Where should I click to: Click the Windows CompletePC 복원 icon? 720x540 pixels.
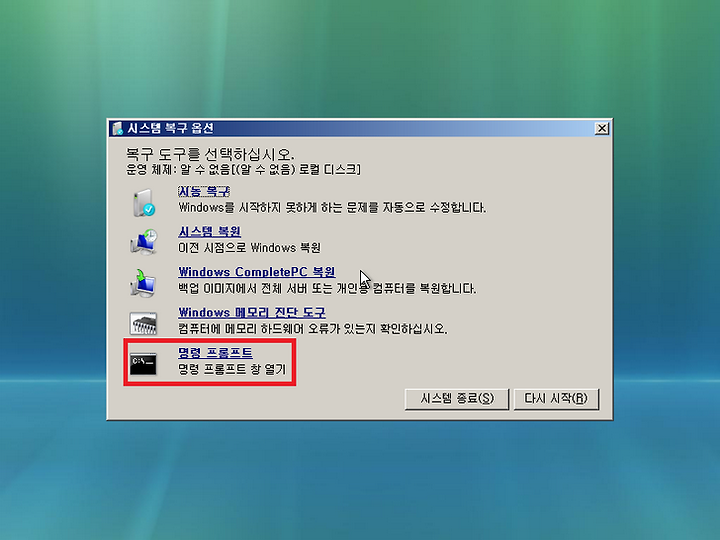(x=143, y=282)
